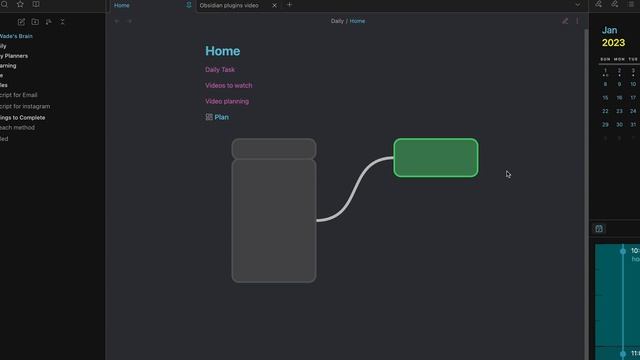This screenshot has width=640, height=360.
Task: Open the note's more options menu
Action: tap(577, 21)
